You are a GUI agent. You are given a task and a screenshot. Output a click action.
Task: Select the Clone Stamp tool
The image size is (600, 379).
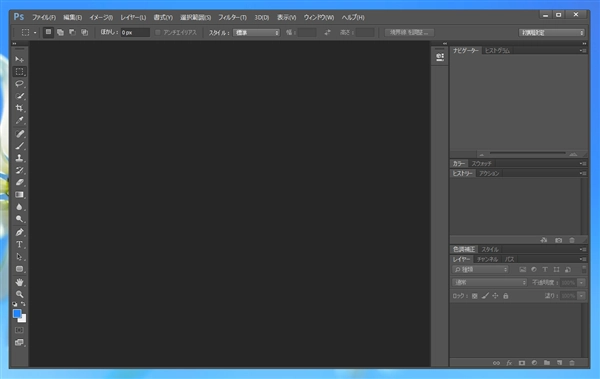tap(19, 158)
